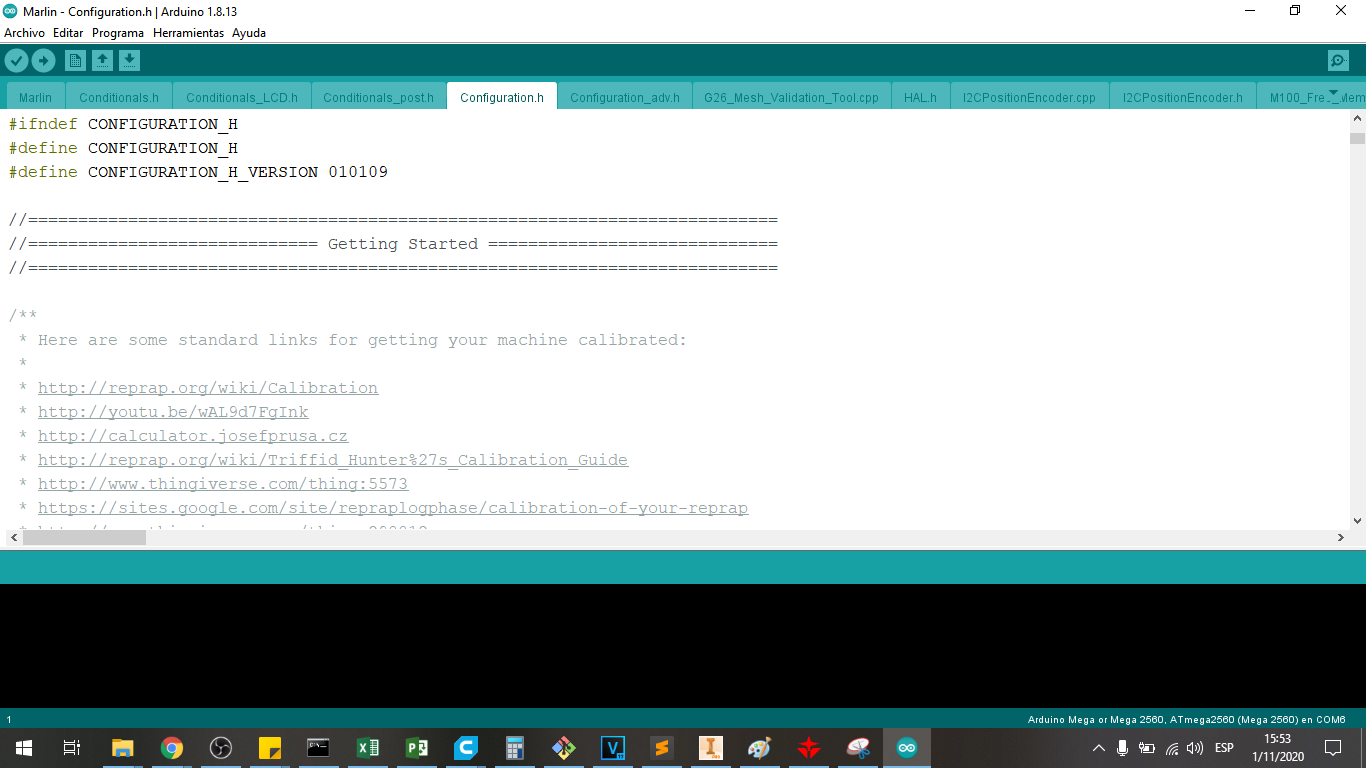This screenshot has height=768, width=1366.
Task: Click the editor's scroll left arrow
Action: pos(14,537)
